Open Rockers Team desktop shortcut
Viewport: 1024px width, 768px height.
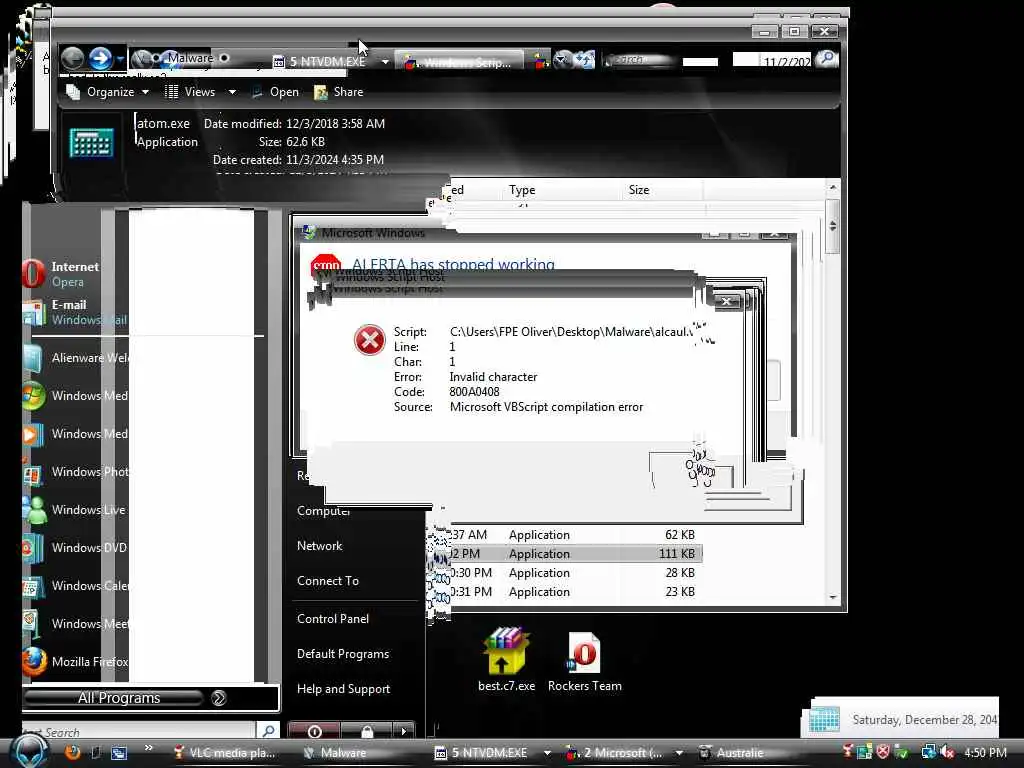pos(584,661)
